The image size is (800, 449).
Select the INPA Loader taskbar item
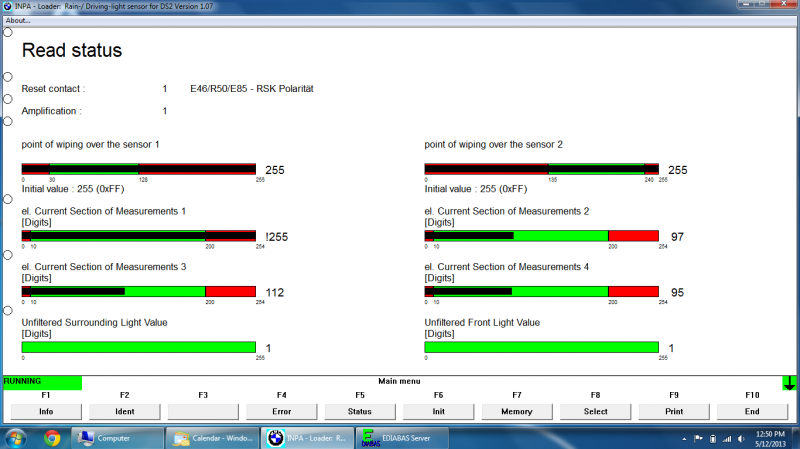308,438
